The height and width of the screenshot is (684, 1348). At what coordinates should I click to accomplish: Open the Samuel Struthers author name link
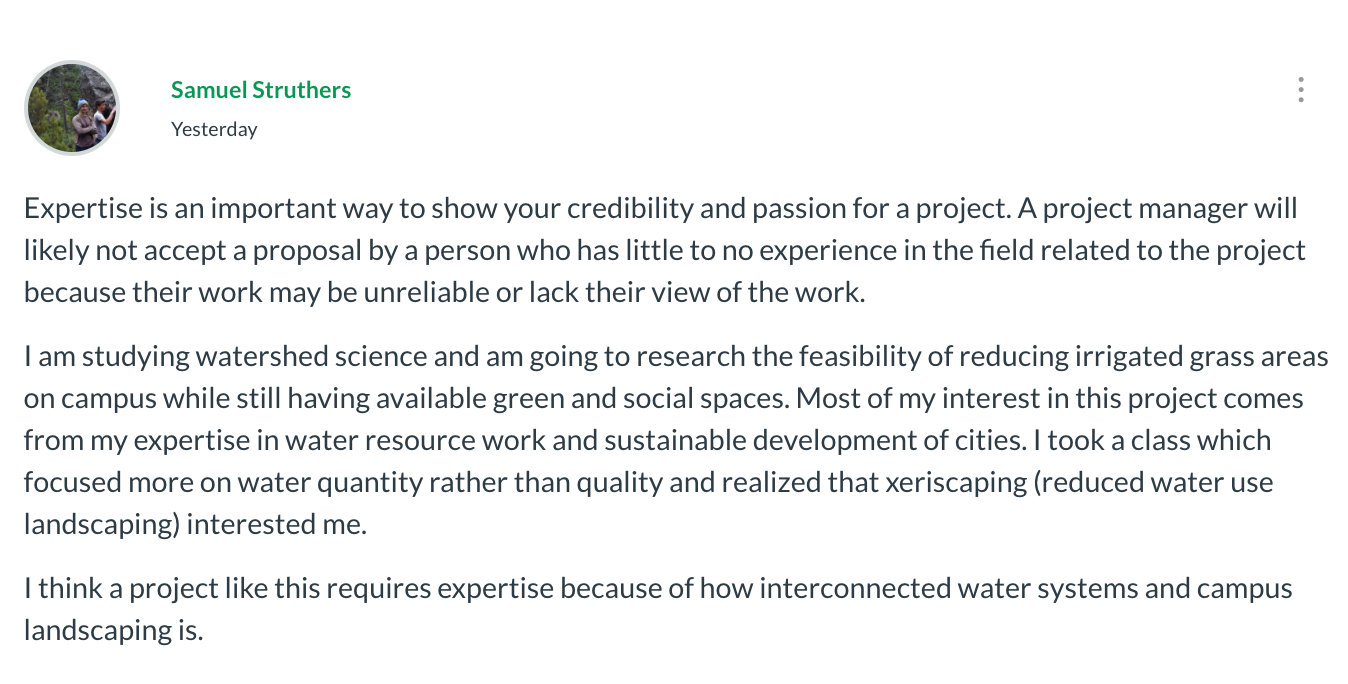(x=261, y=90)
